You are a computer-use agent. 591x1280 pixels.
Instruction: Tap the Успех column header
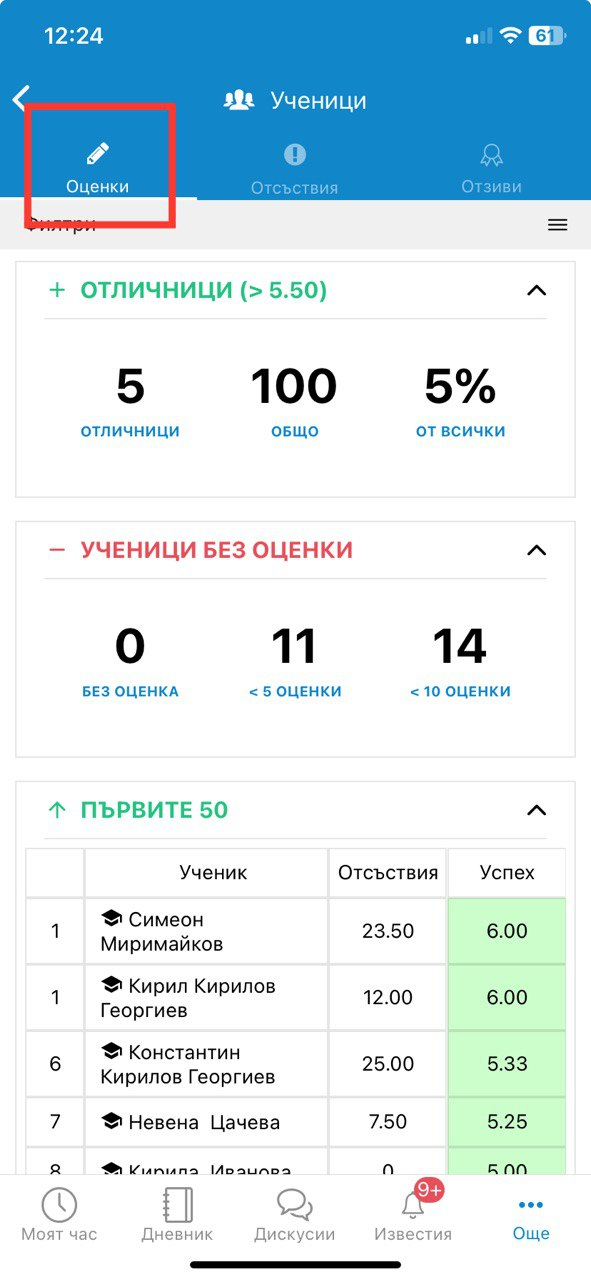click(x=507, y=873)
